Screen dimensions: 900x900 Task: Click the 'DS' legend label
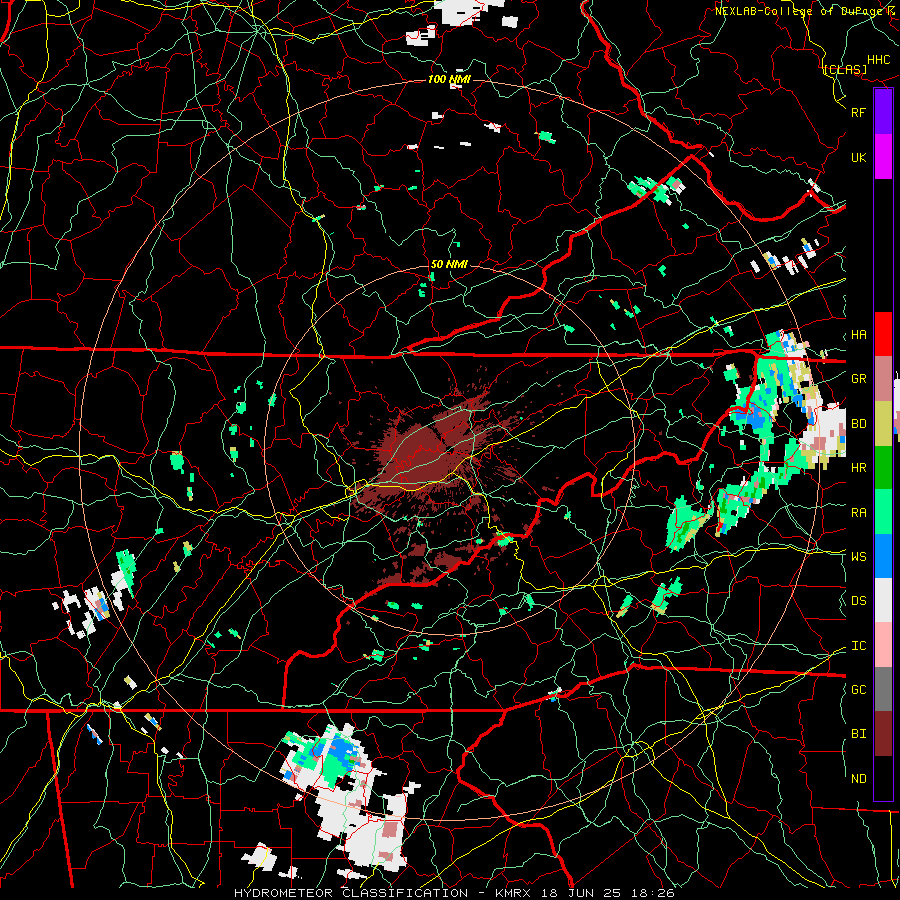pyautogui.click(x=859, y=601)
